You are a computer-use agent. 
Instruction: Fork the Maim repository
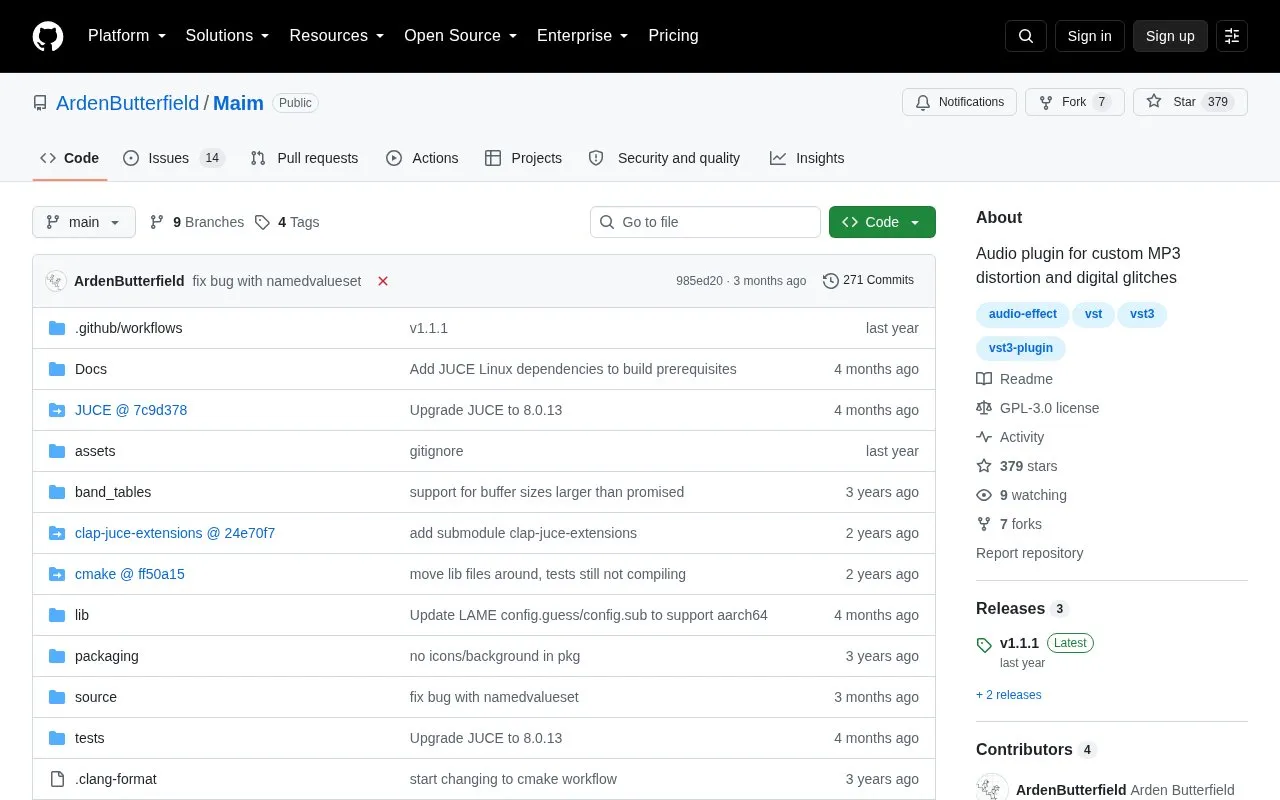coord(1075,102)
